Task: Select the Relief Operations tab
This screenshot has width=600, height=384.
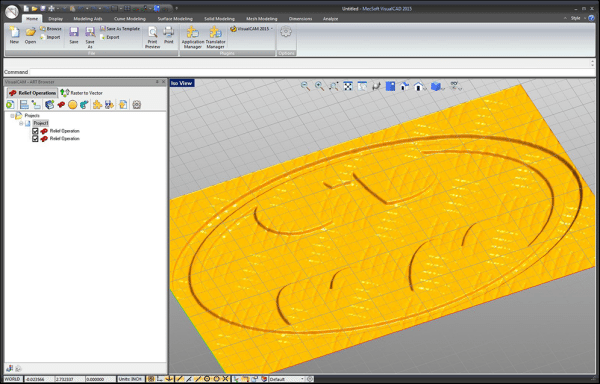Action: [33, 93]
